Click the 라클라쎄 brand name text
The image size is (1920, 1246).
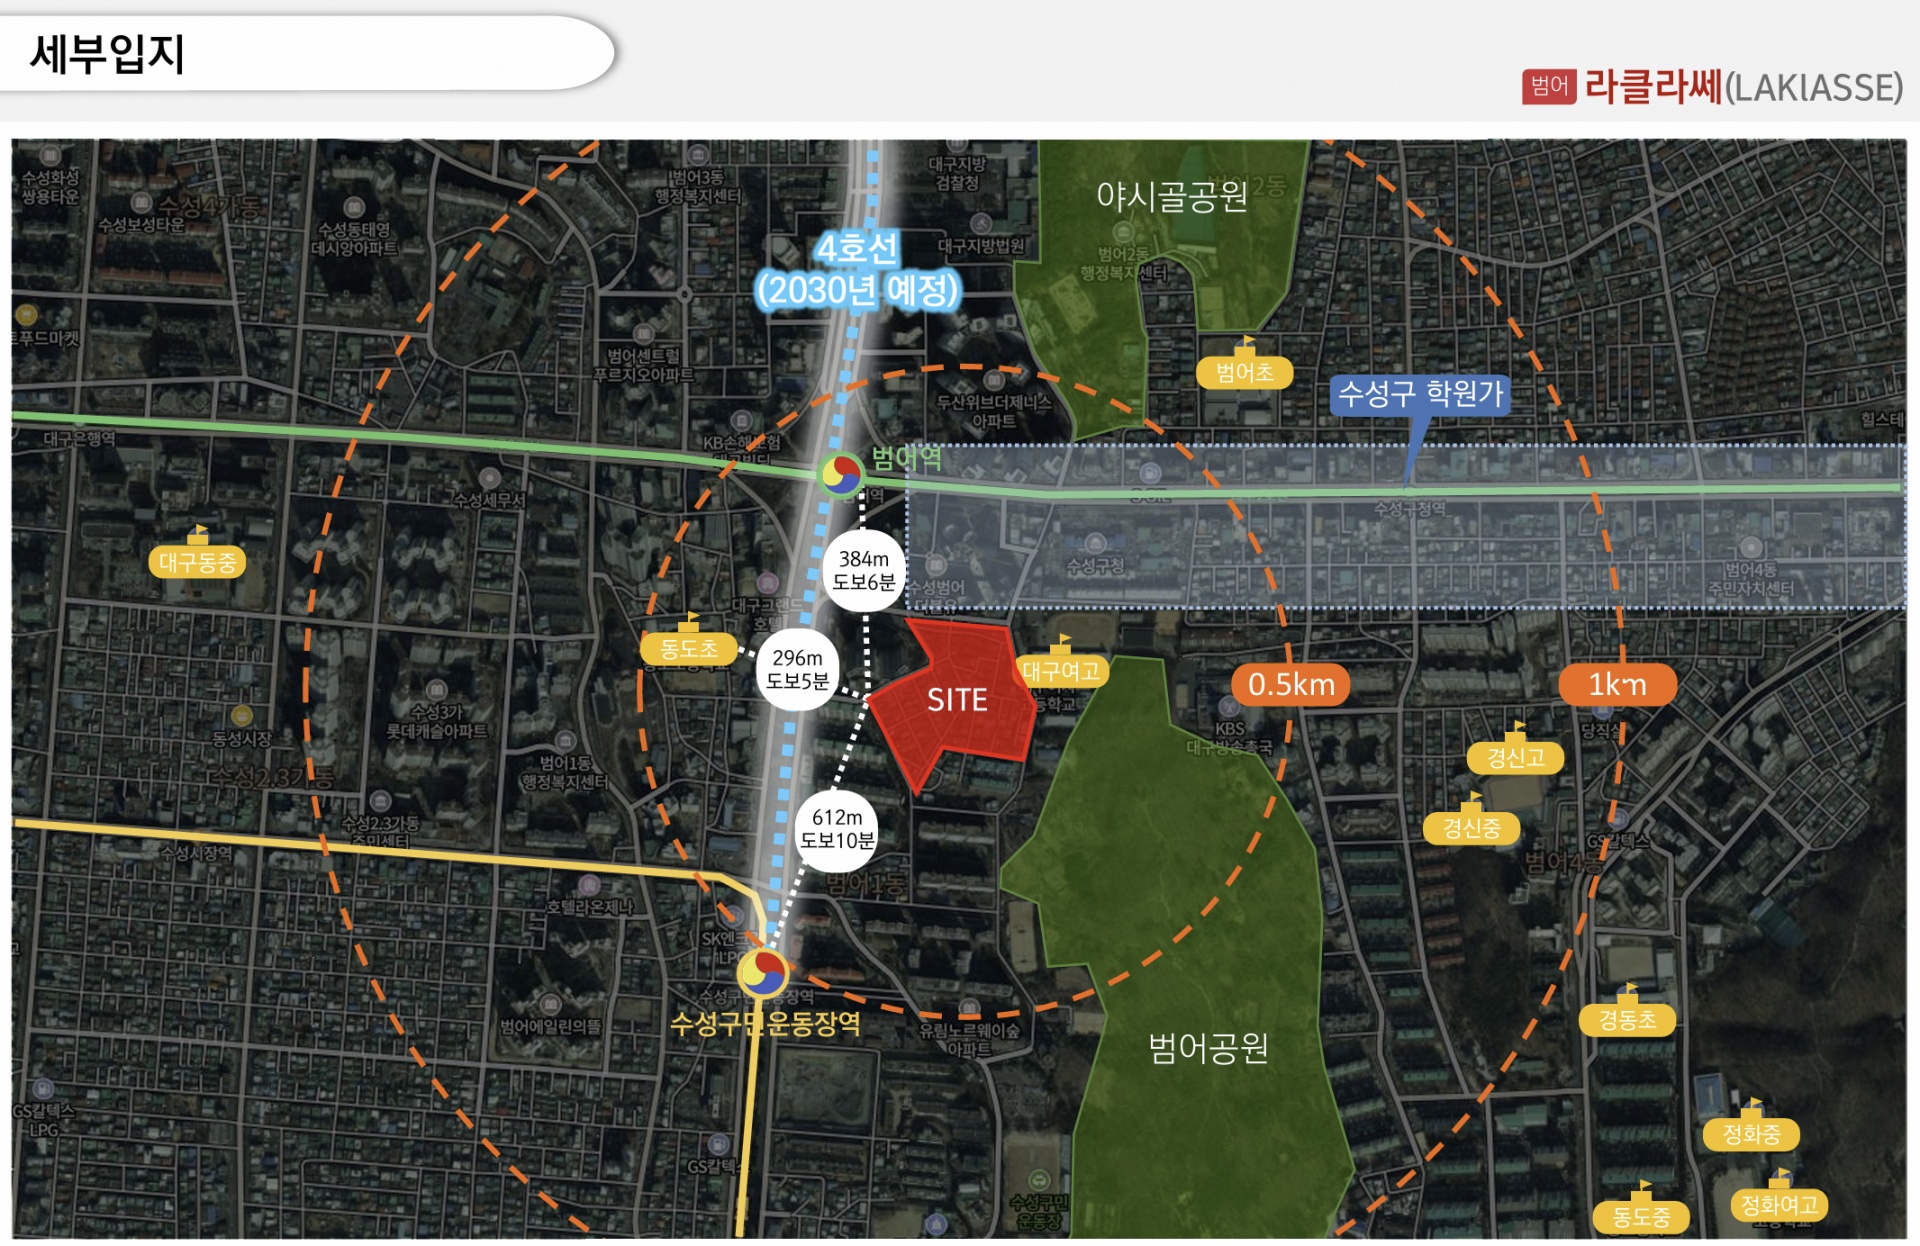1653,87
